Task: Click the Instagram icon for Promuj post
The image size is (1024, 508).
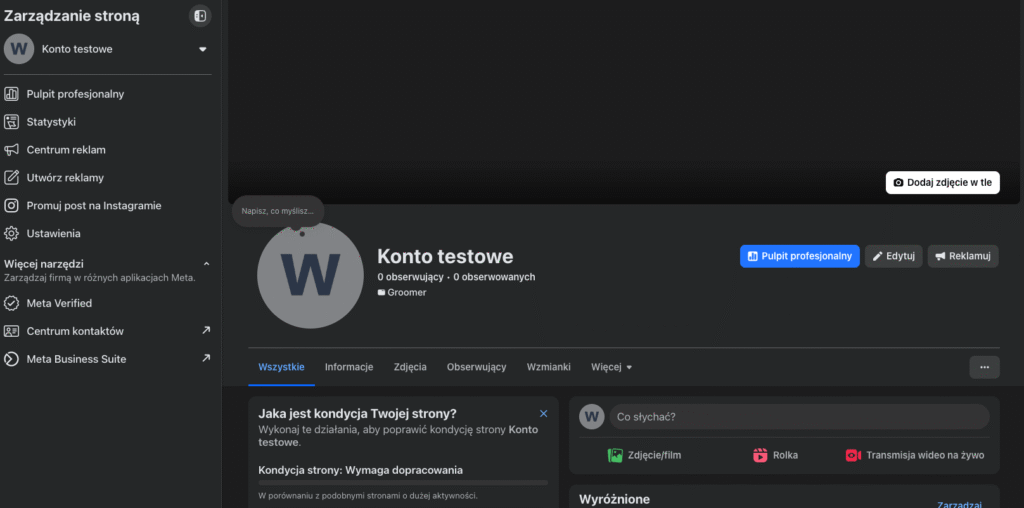Action: click(x=11, y=206)
